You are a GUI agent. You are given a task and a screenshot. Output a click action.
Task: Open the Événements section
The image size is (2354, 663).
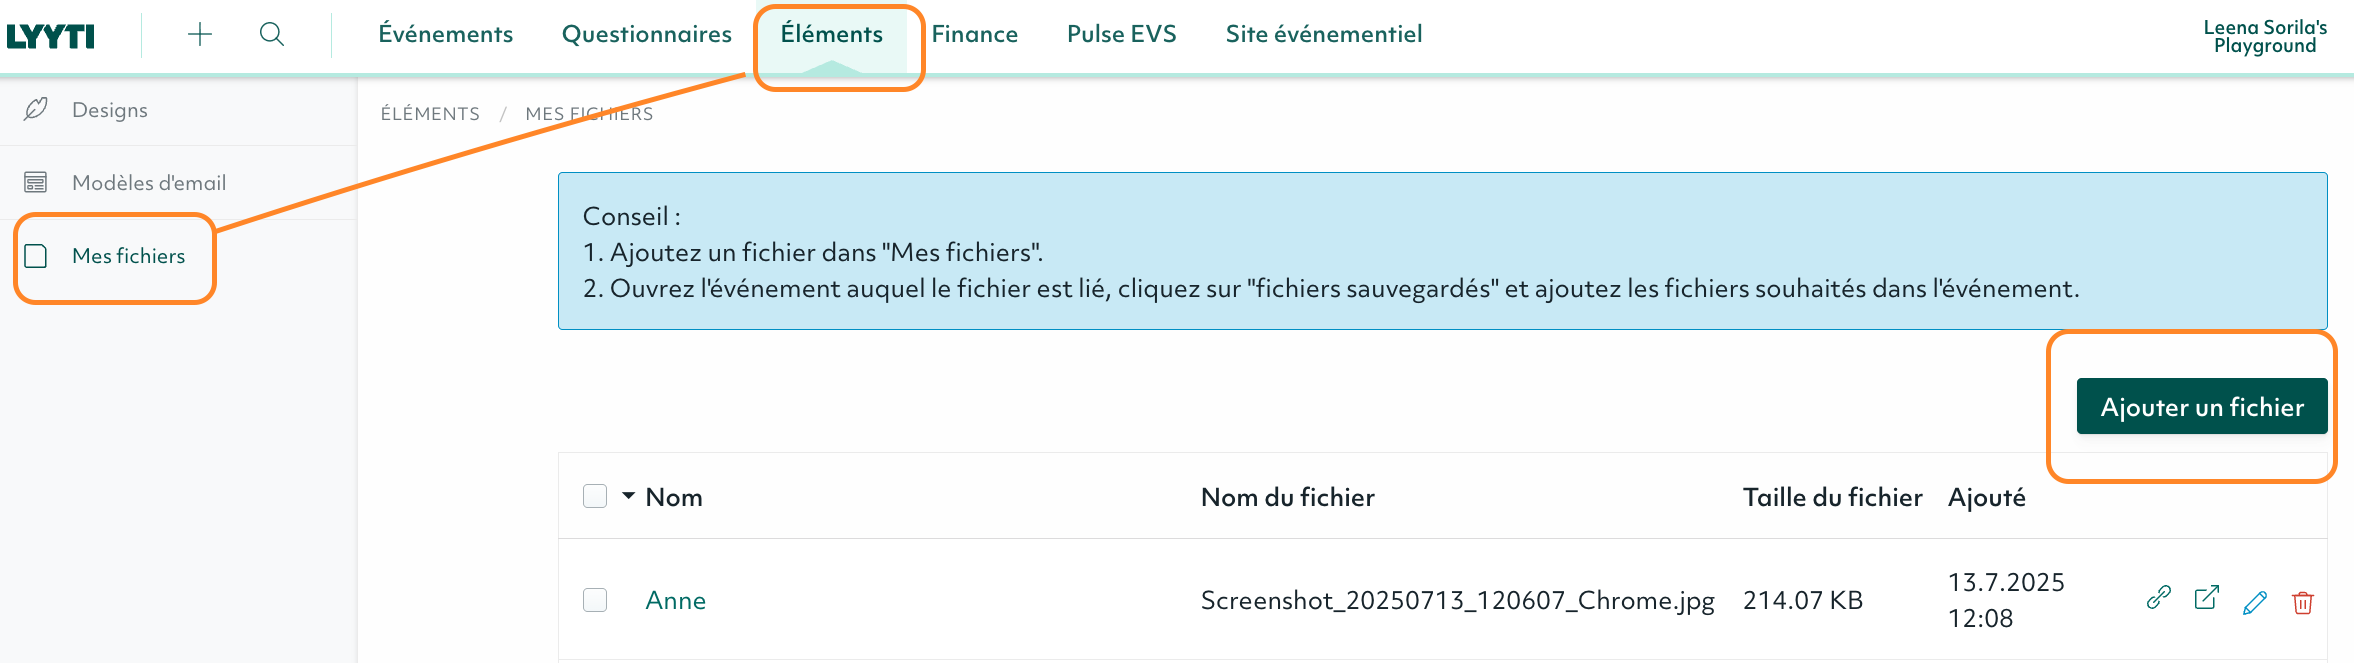point(445,33)
